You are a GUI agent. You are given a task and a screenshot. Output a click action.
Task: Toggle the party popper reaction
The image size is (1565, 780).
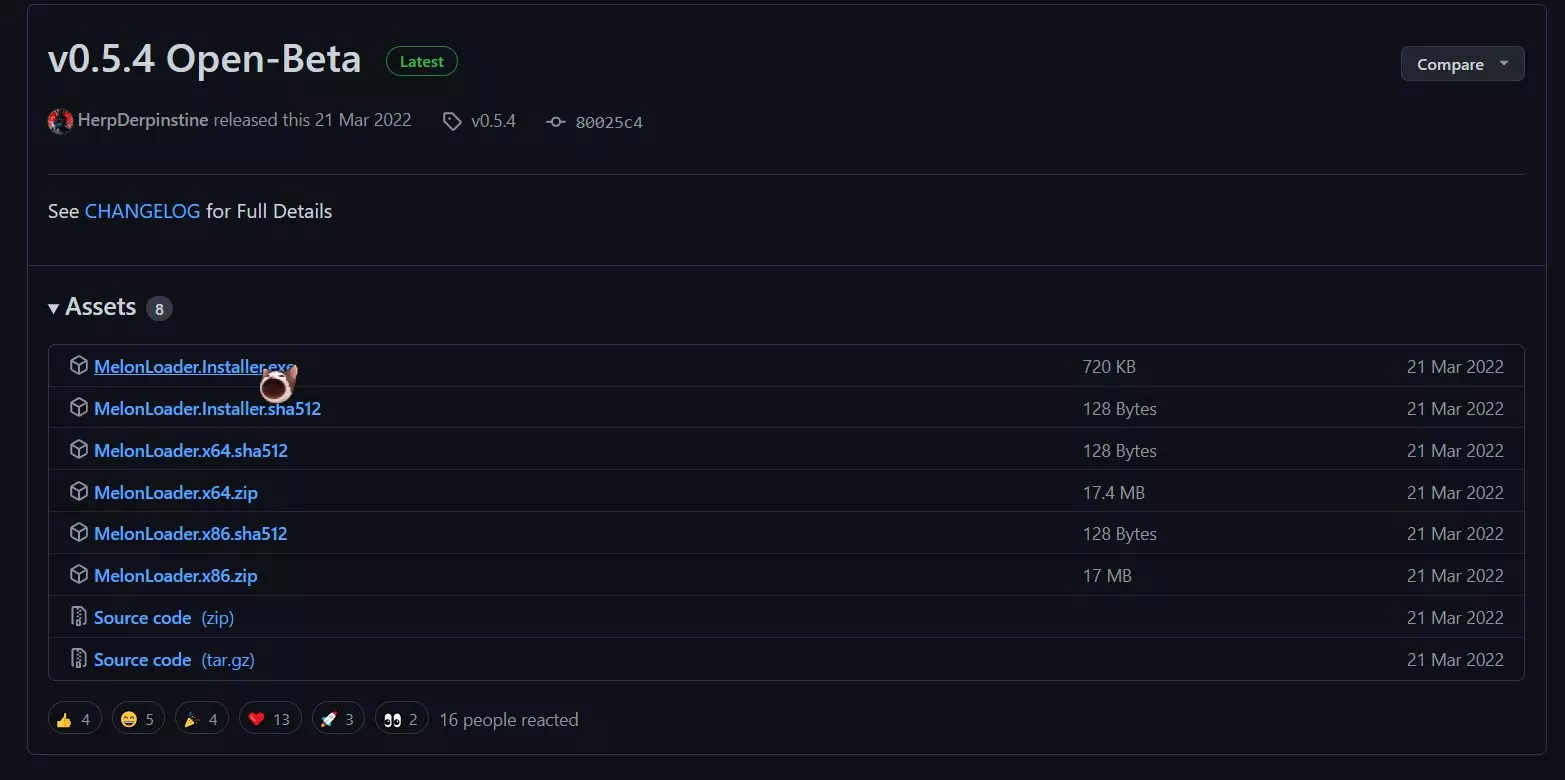[201, 719]
